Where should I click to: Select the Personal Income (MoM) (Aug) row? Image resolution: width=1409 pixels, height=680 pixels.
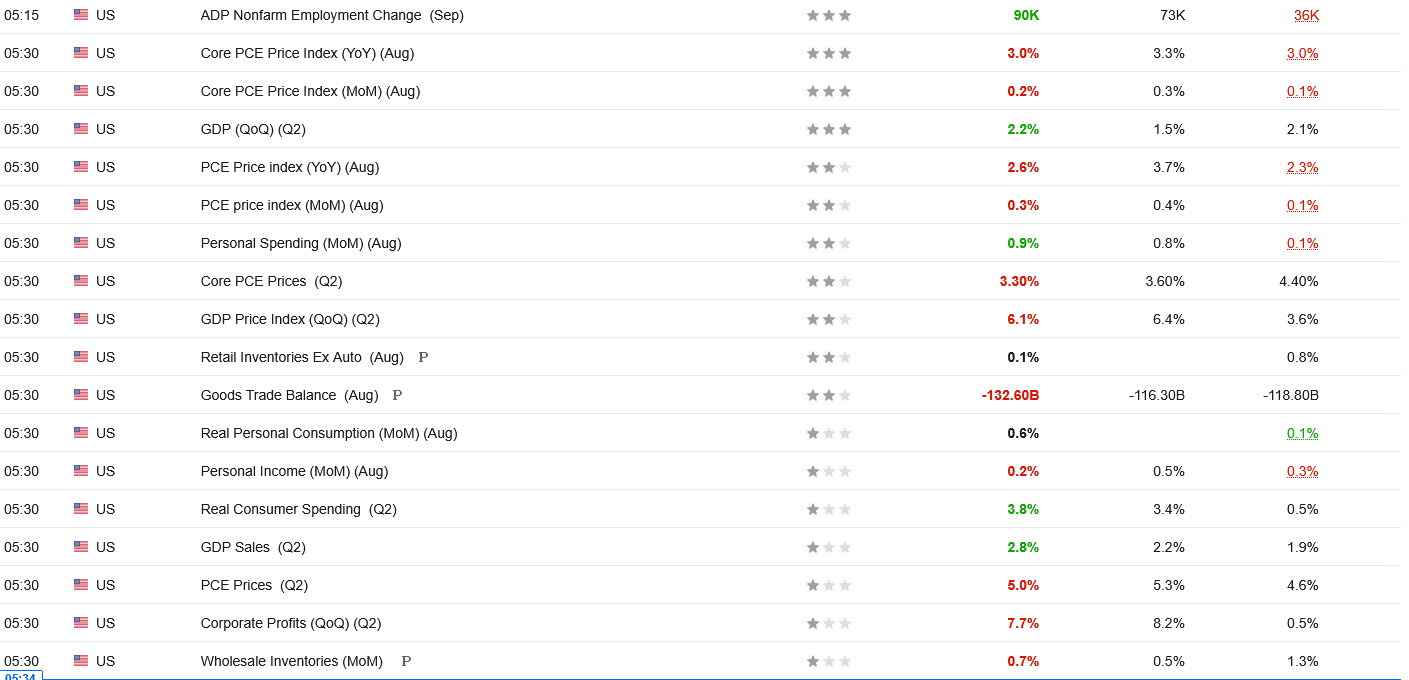tap(700, 471)
